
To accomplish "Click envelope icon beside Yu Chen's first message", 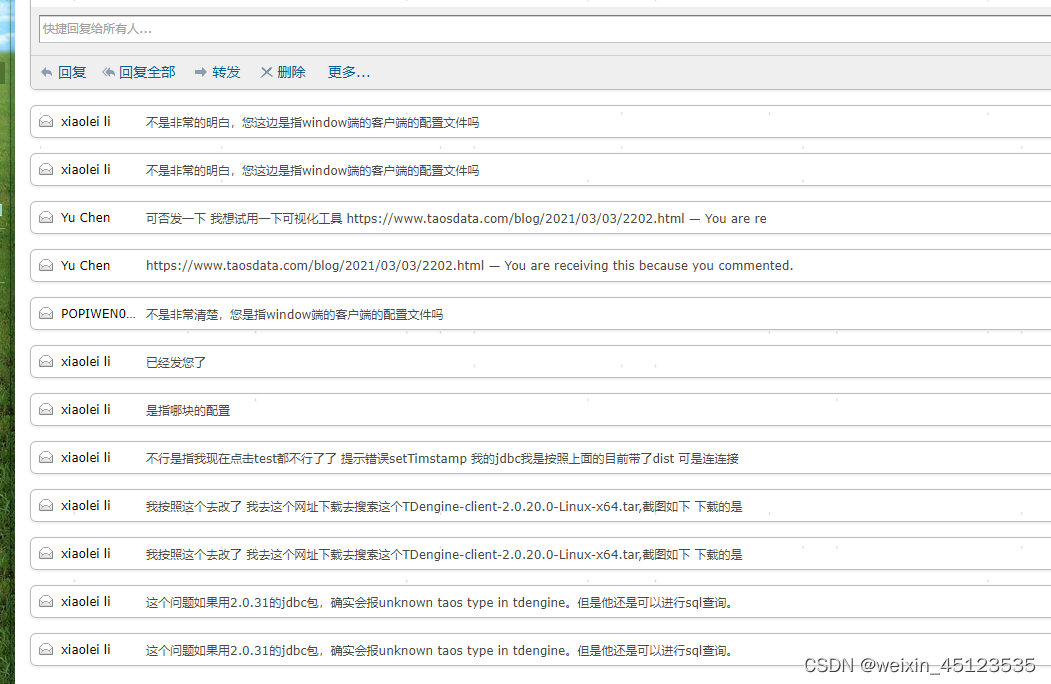I will (45, 217).
